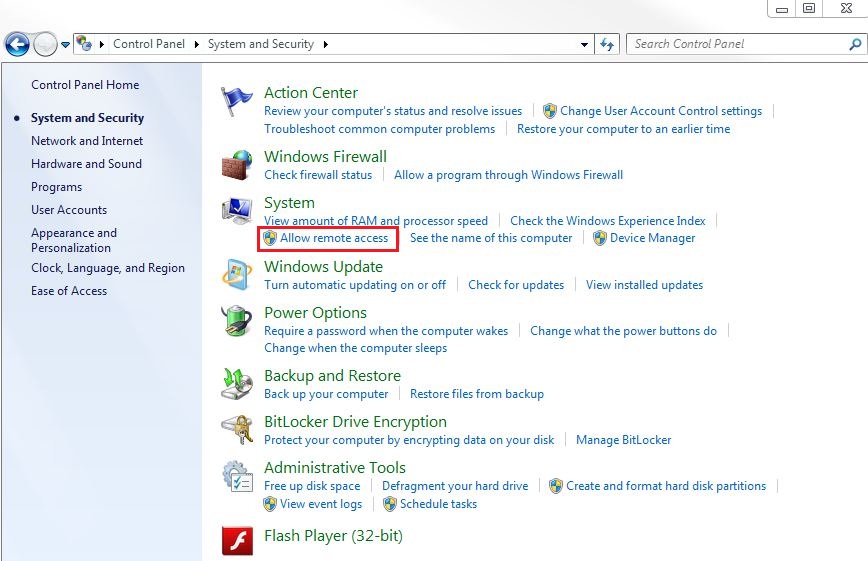868x561 pixels.
Task: Click System and Security in the breadcrumb
Action: pyautogui.click(x=261, y=44)
